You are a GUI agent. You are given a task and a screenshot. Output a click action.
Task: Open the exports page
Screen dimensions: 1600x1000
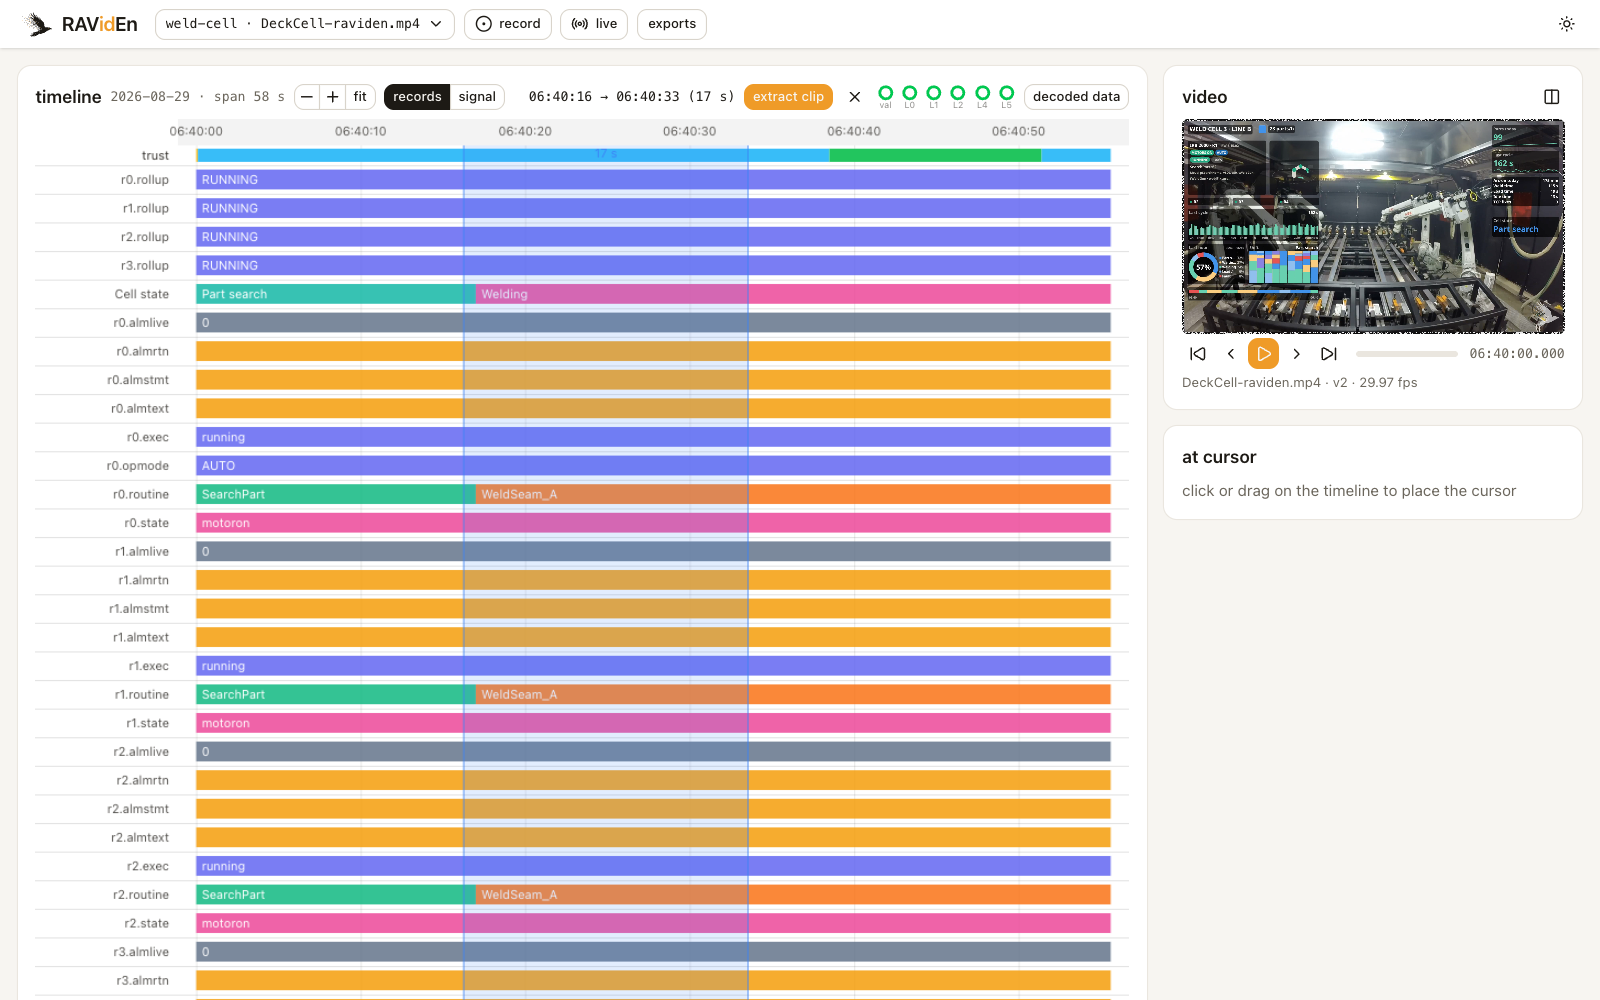coord(672,24)
